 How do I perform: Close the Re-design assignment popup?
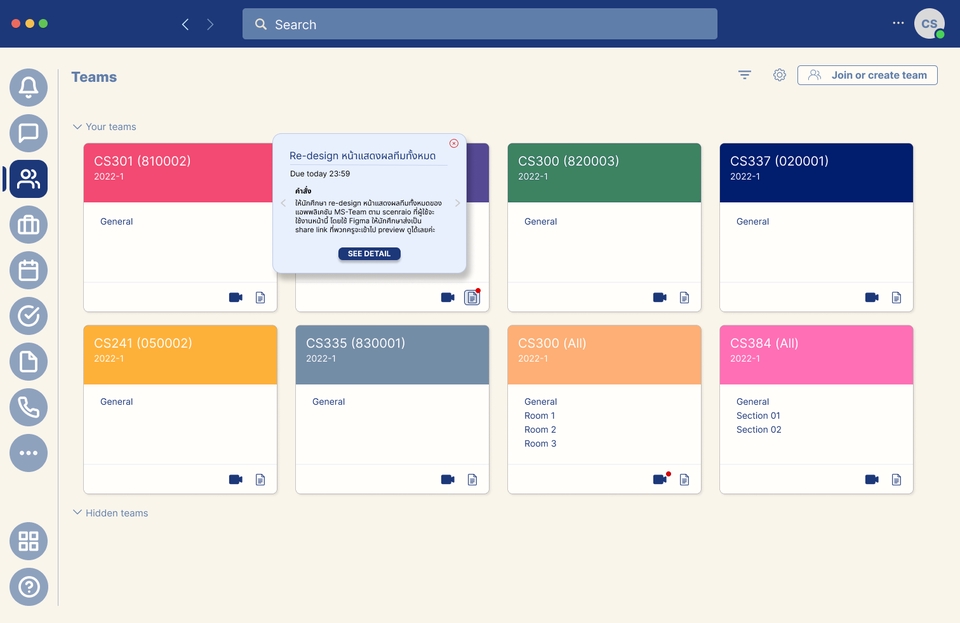[x=454, y=143]
